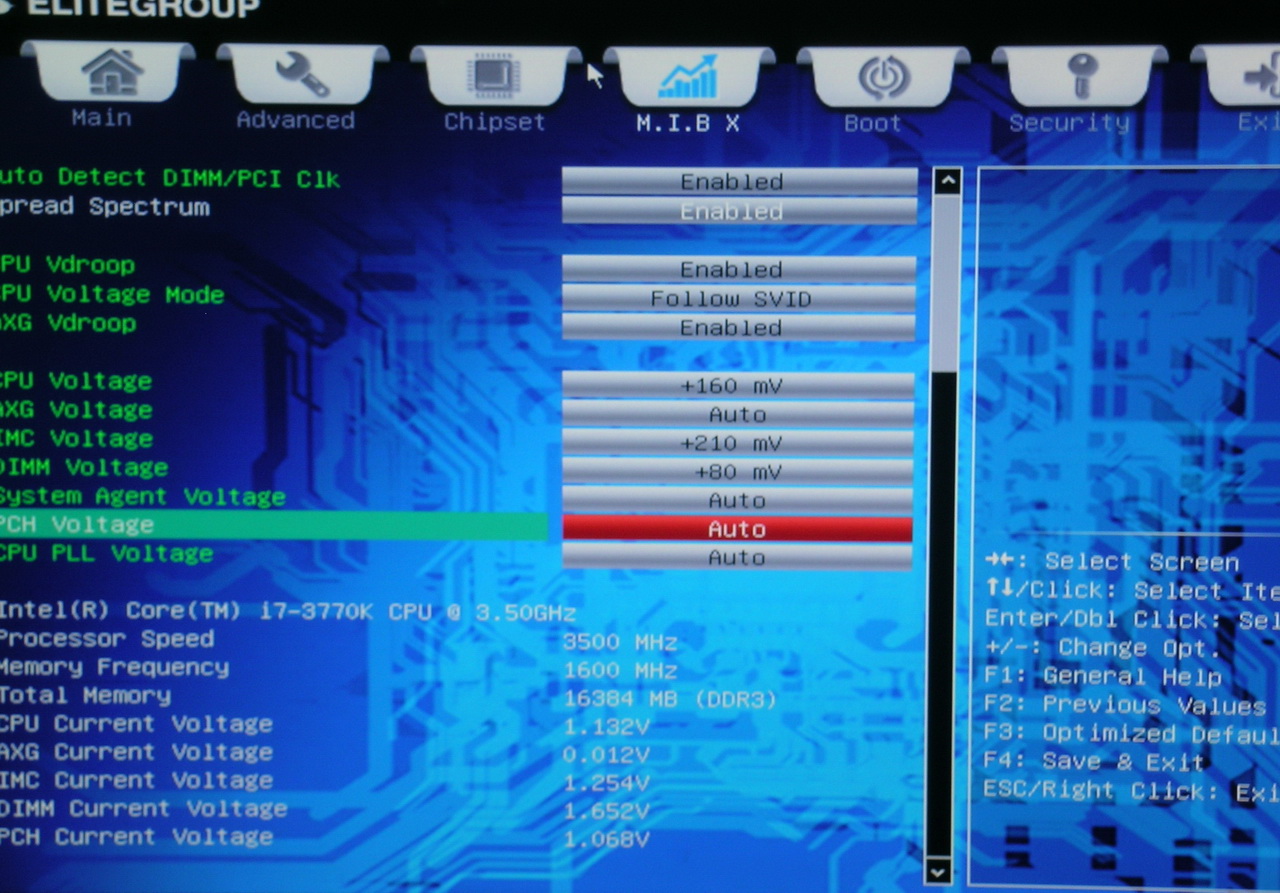Click the IMC Current Voltage 1.254V value
Screen dimensions: 1280x893
point(606,783)
